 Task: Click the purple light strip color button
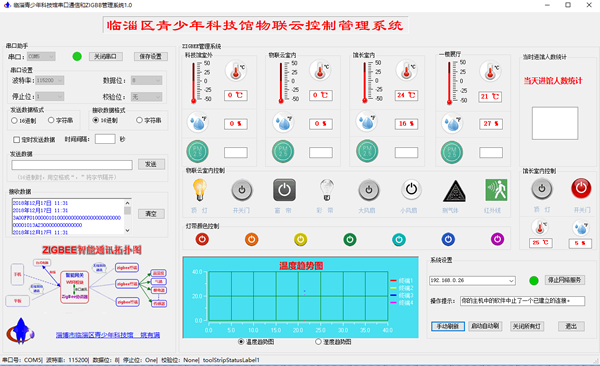coord(497,240)
